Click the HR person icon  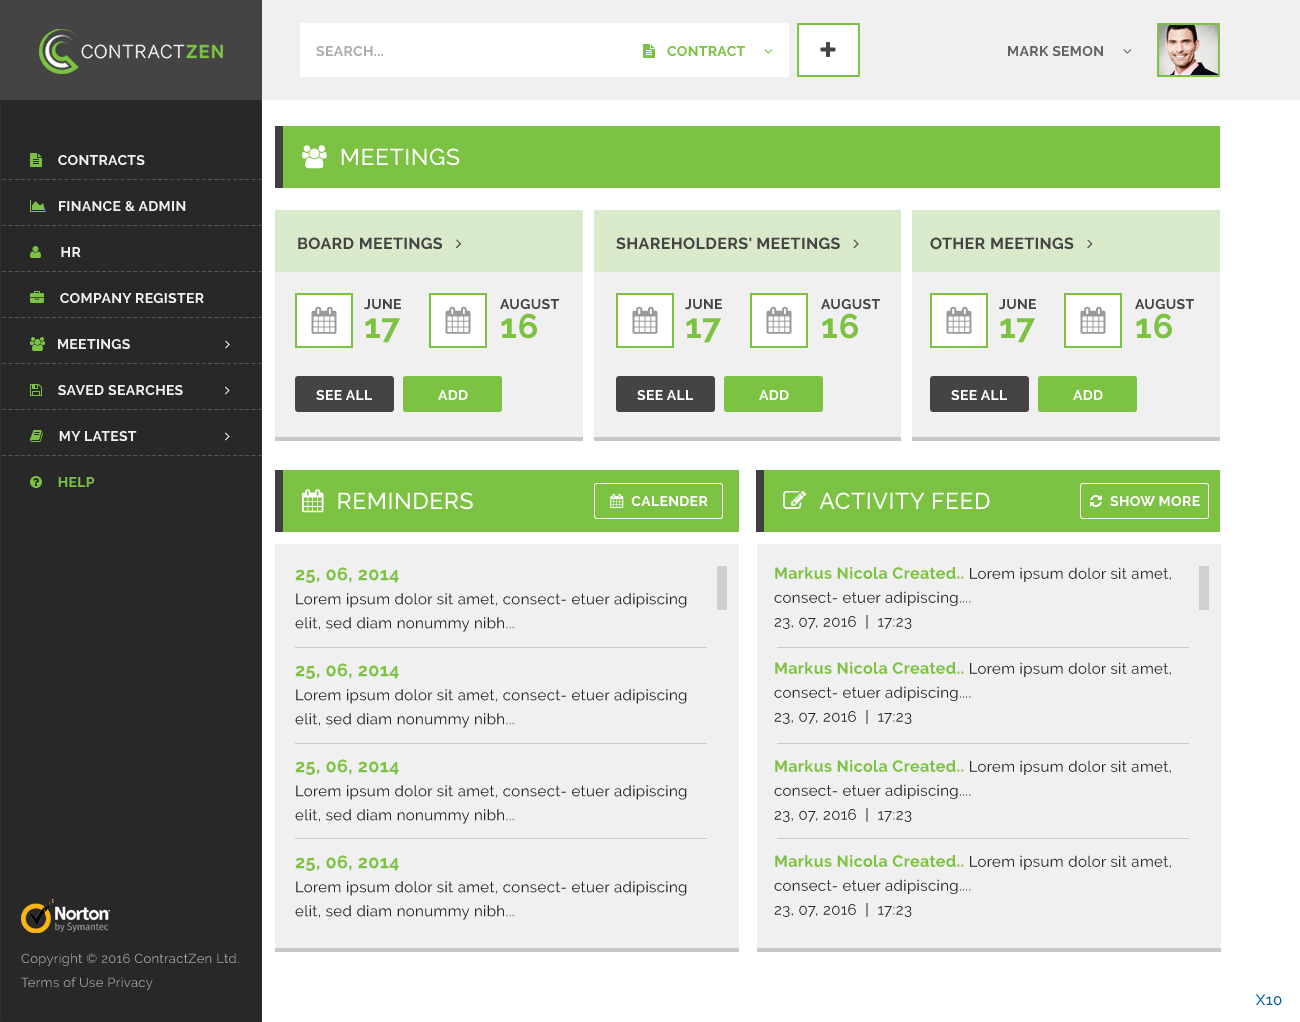pos(36,252)
